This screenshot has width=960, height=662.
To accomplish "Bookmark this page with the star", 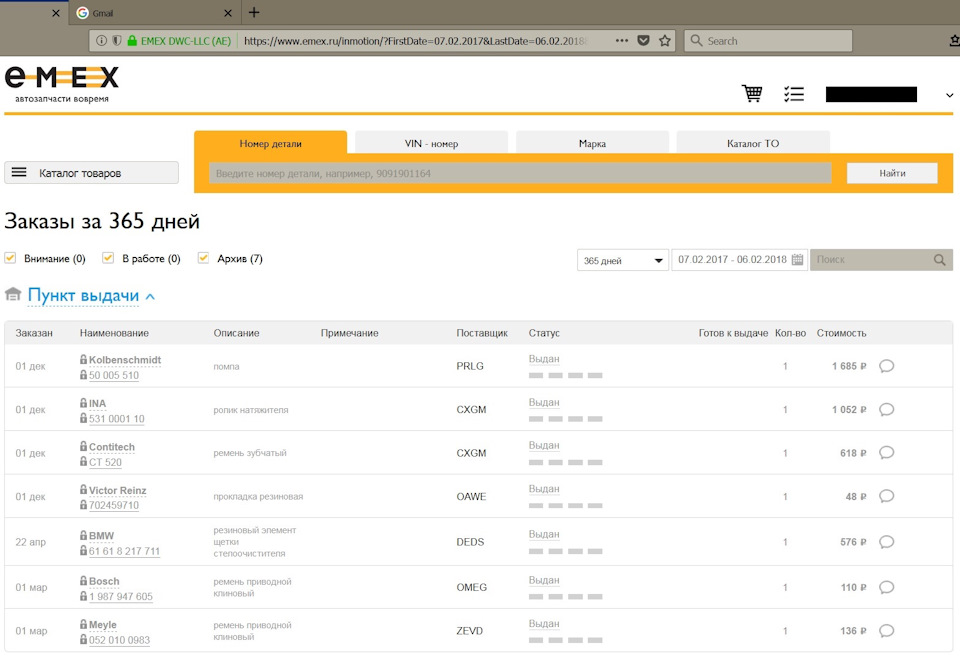I will 664,40.
